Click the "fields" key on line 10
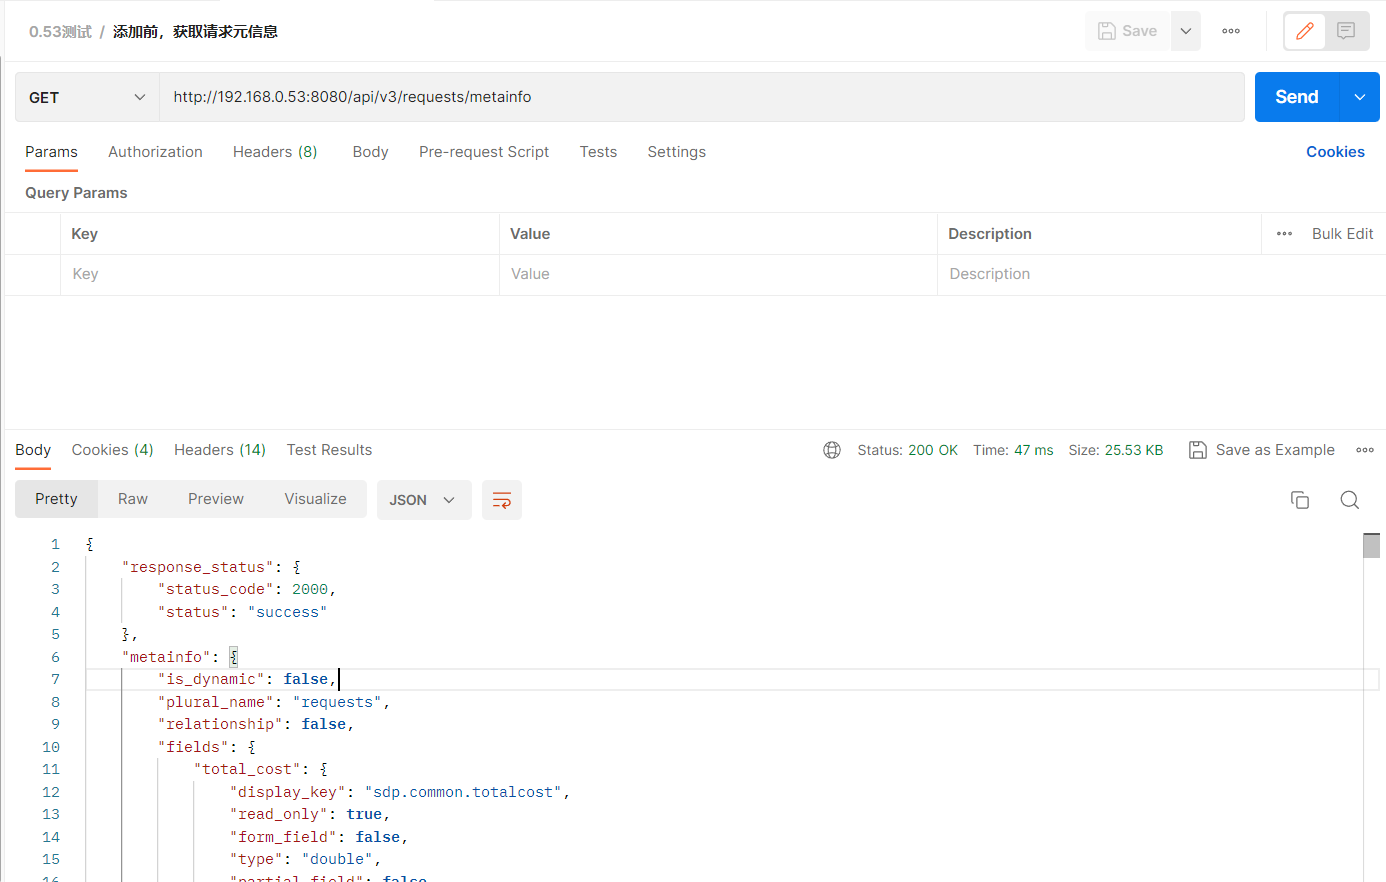 point(193,747)
